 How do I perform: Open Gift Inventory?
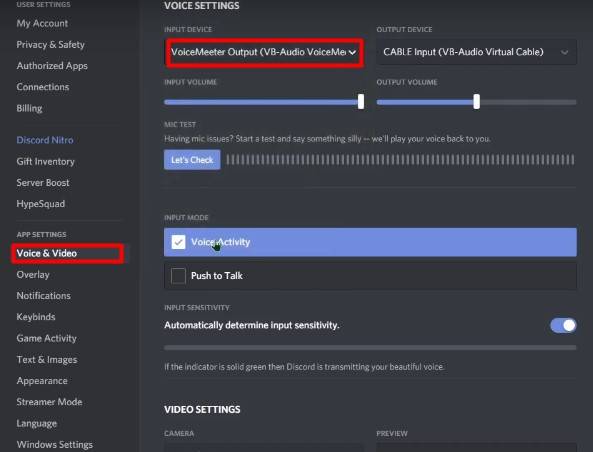45,162
